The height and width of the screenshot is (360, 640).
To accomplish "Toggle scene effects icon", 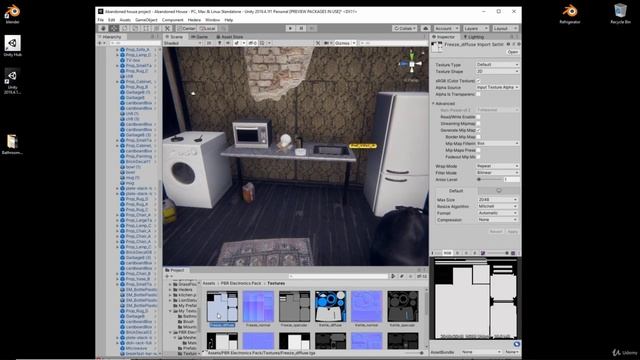I will pos(237,43).
